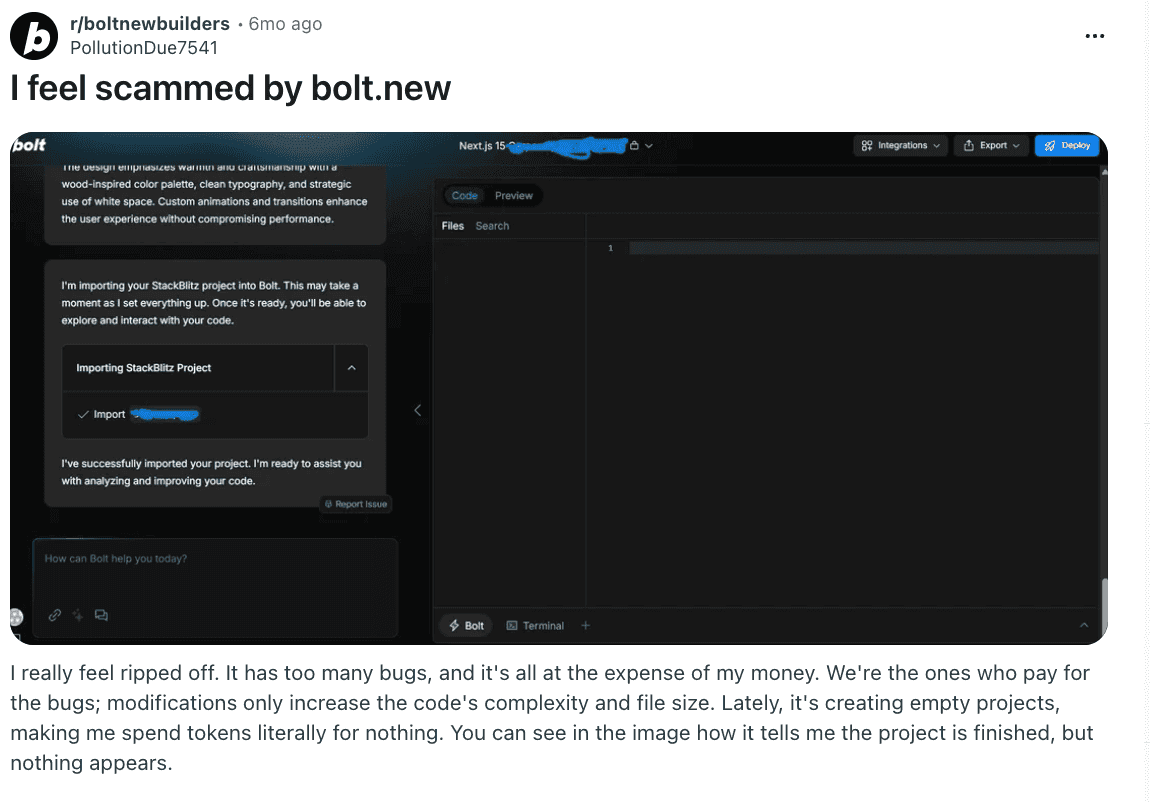
Task: Click the Integrations grid icon in the toolbar
Action: [x=866, y=145]
